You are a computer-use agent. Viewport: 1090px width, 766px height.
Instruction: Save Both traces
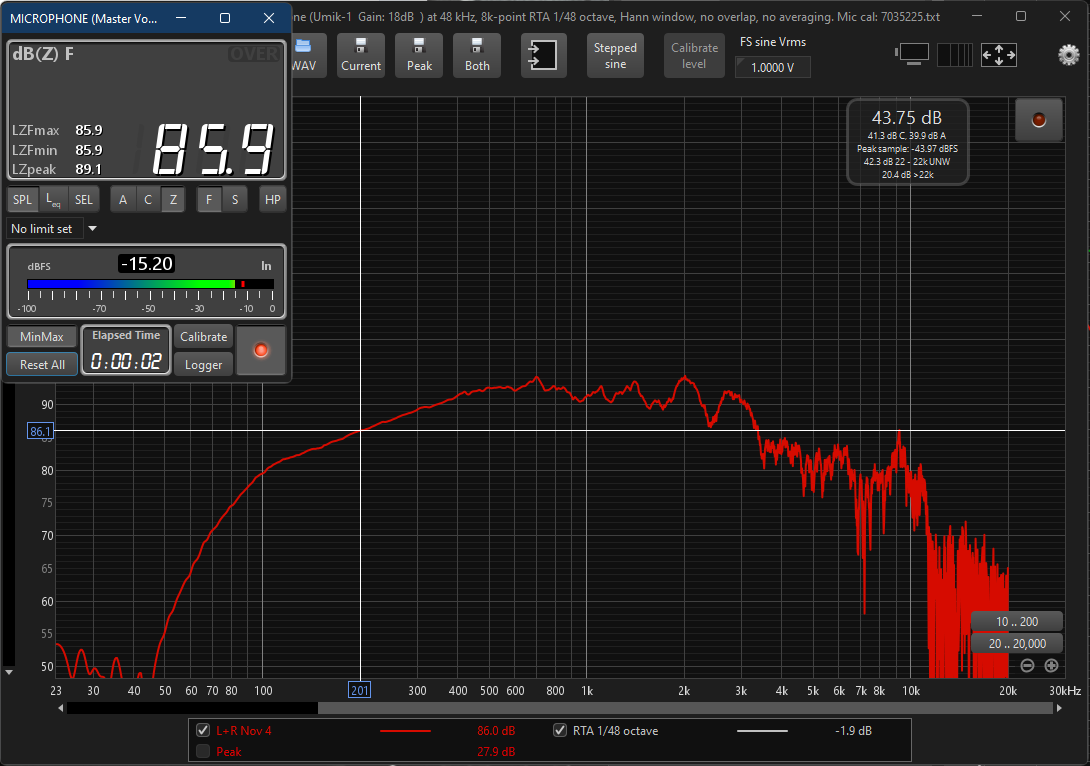click(477, 55)
